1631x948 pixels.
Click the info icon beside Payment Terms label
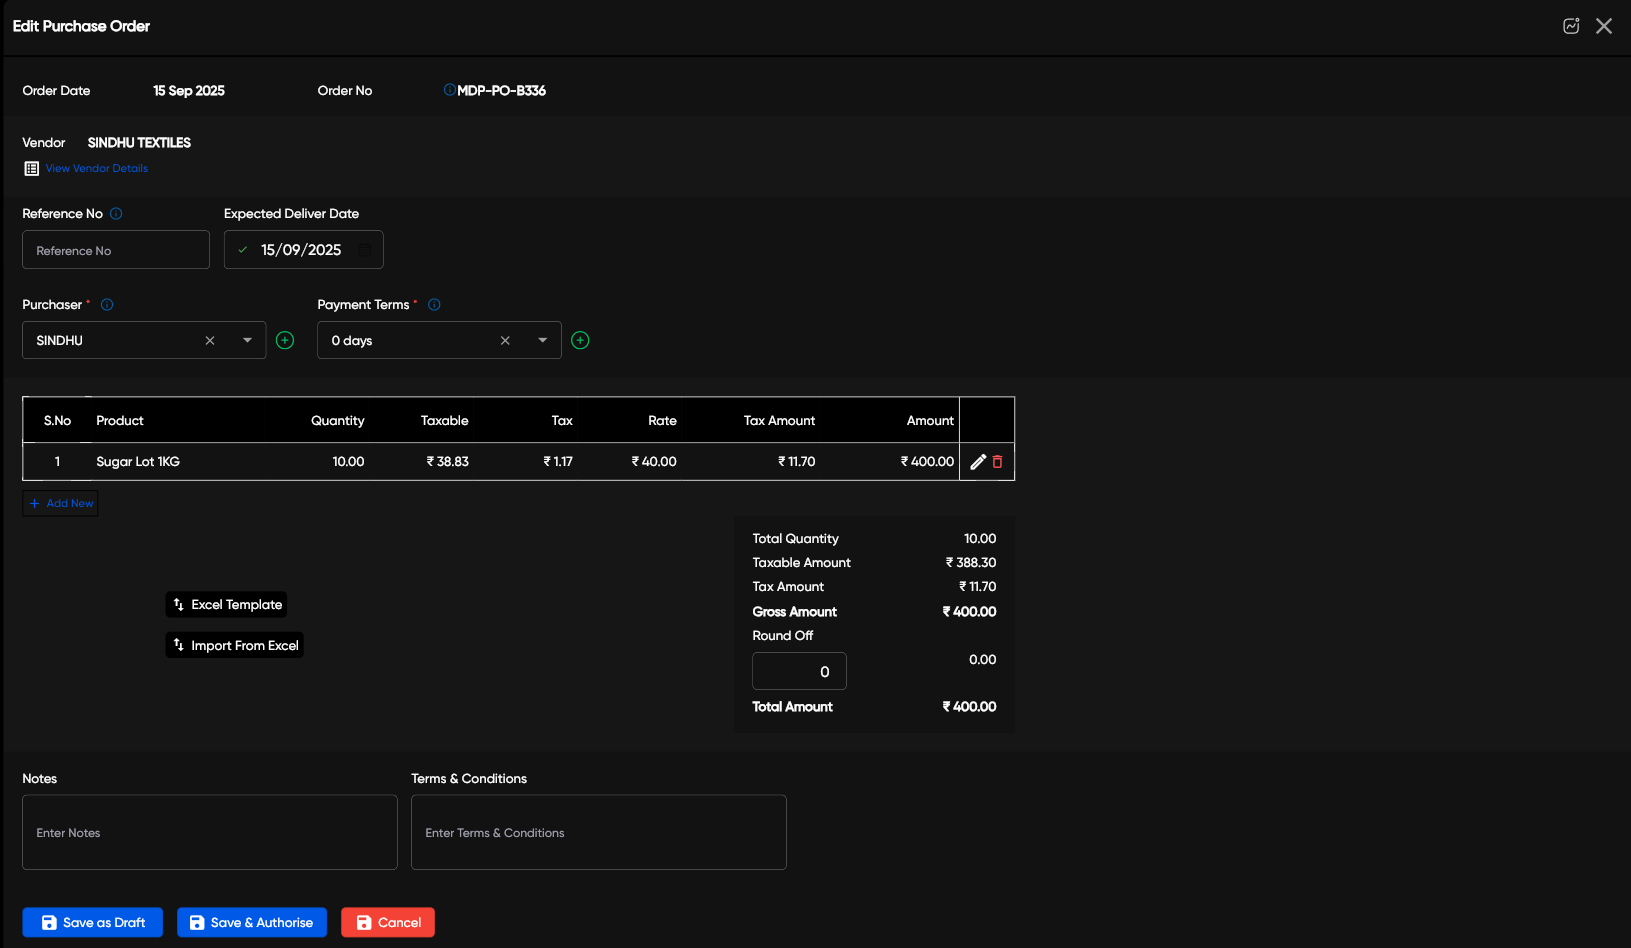point(434,305)
